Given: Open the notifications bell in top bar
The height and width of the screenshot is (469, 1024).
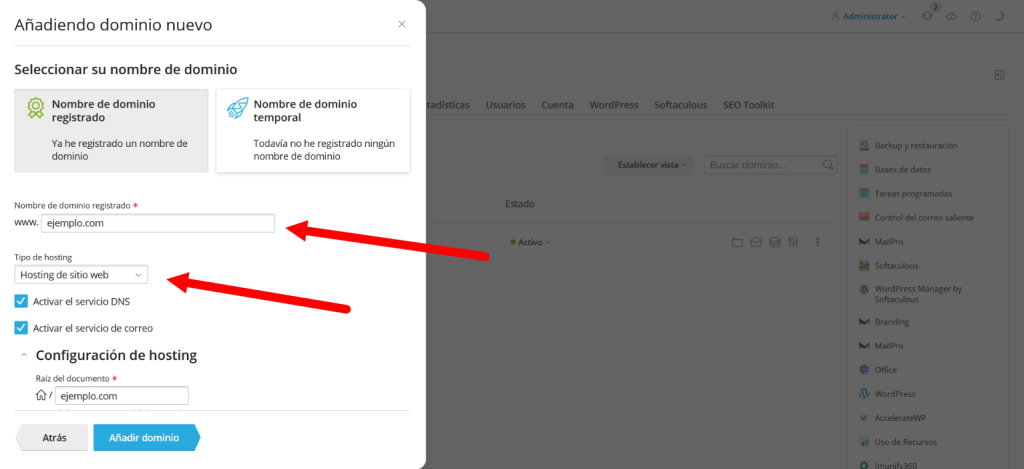Looking at the screenshot, I should tap(927, 17).
